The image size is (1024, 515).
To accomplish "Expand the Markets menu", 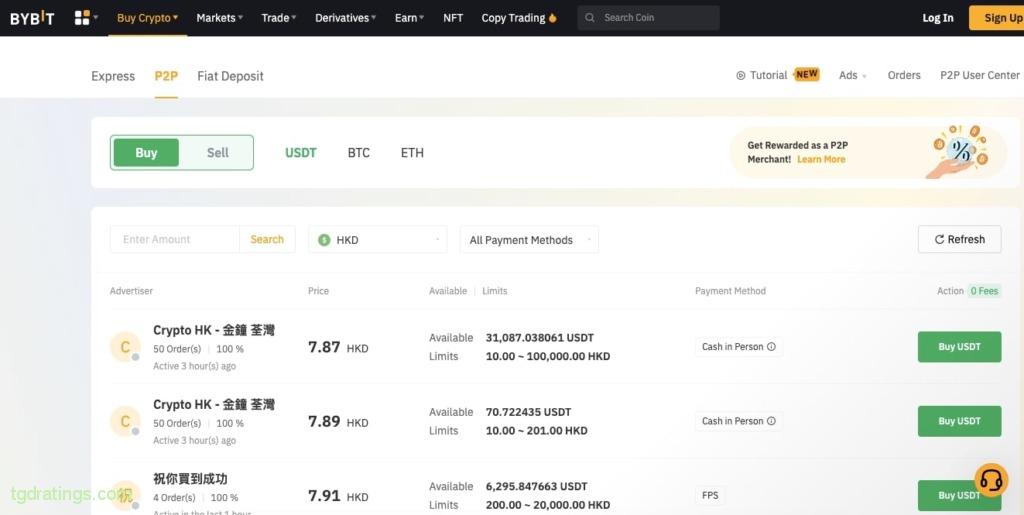I will (x=219, y=18).
